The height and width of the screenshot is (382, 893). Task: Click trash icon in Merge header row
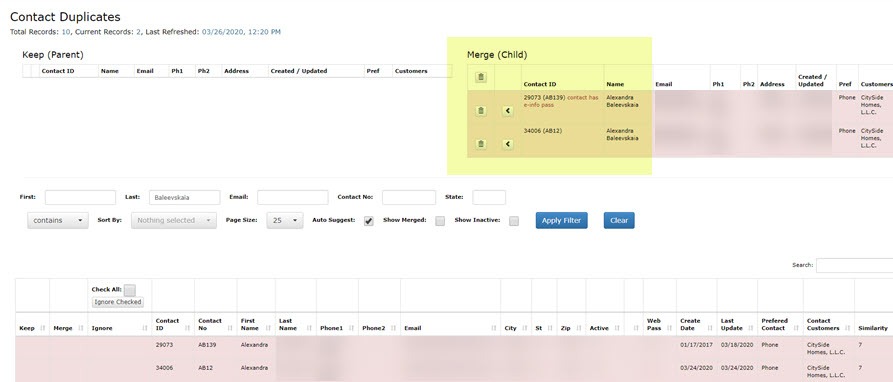click(x=481, y=77)
